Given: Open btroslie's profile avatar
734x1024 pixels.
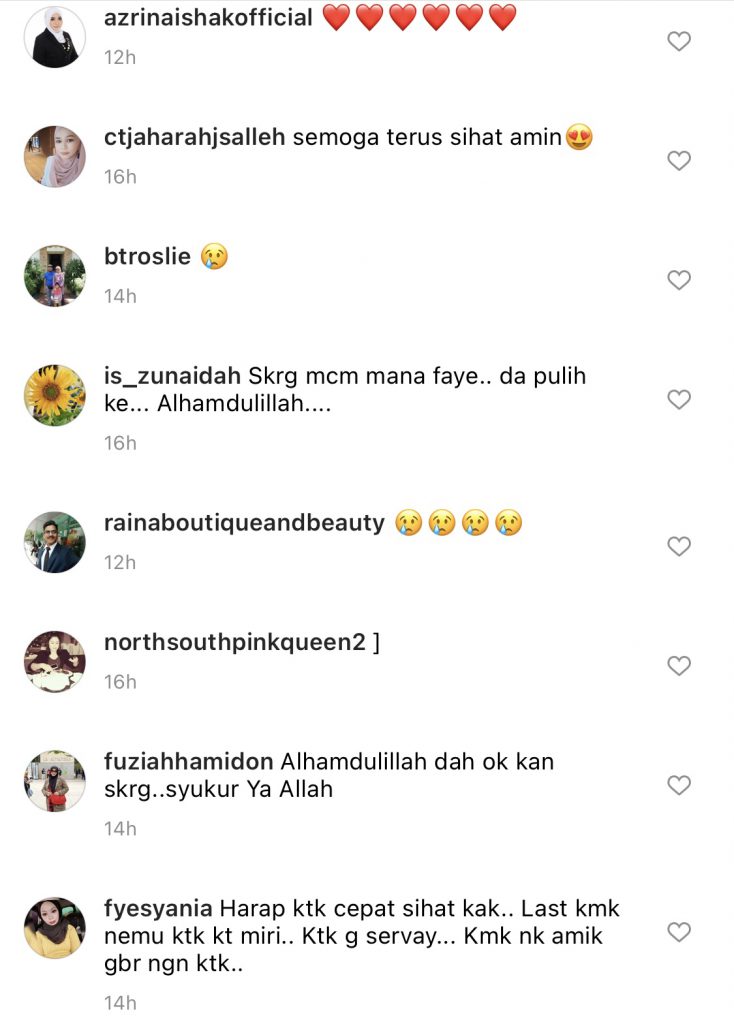Looking at the screenshot, I should pos(55,276).
